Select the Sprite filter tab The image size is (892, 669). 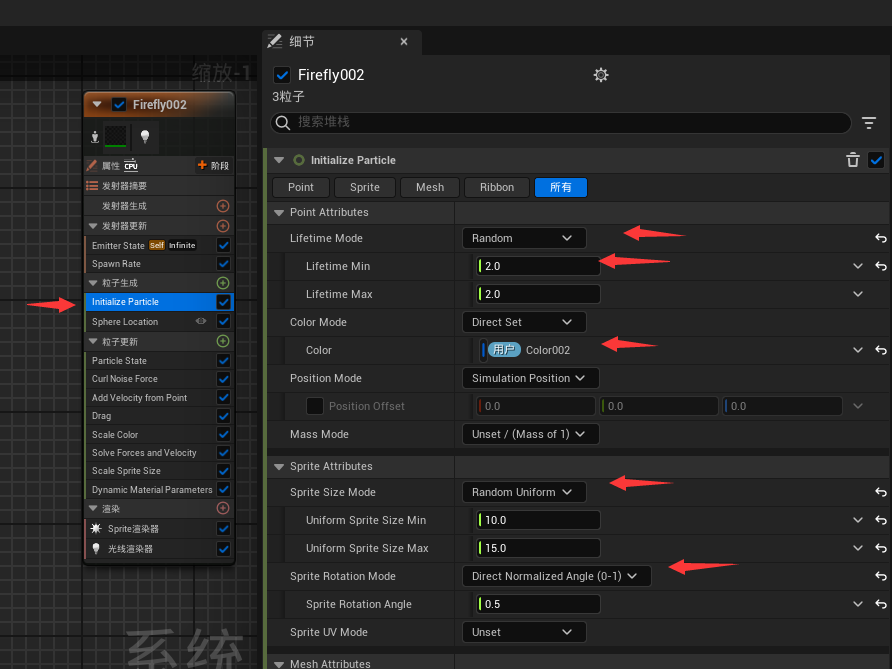pos(365,187)
